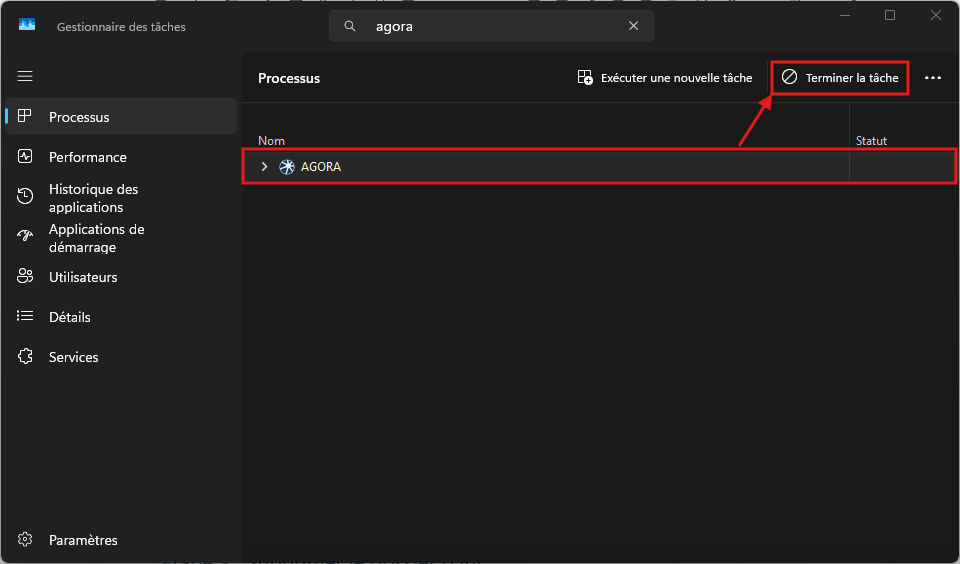Click Terminer la tâche button
Image resolution: width=960 pixels, height=564 pixels.
[x=840, y=78]
